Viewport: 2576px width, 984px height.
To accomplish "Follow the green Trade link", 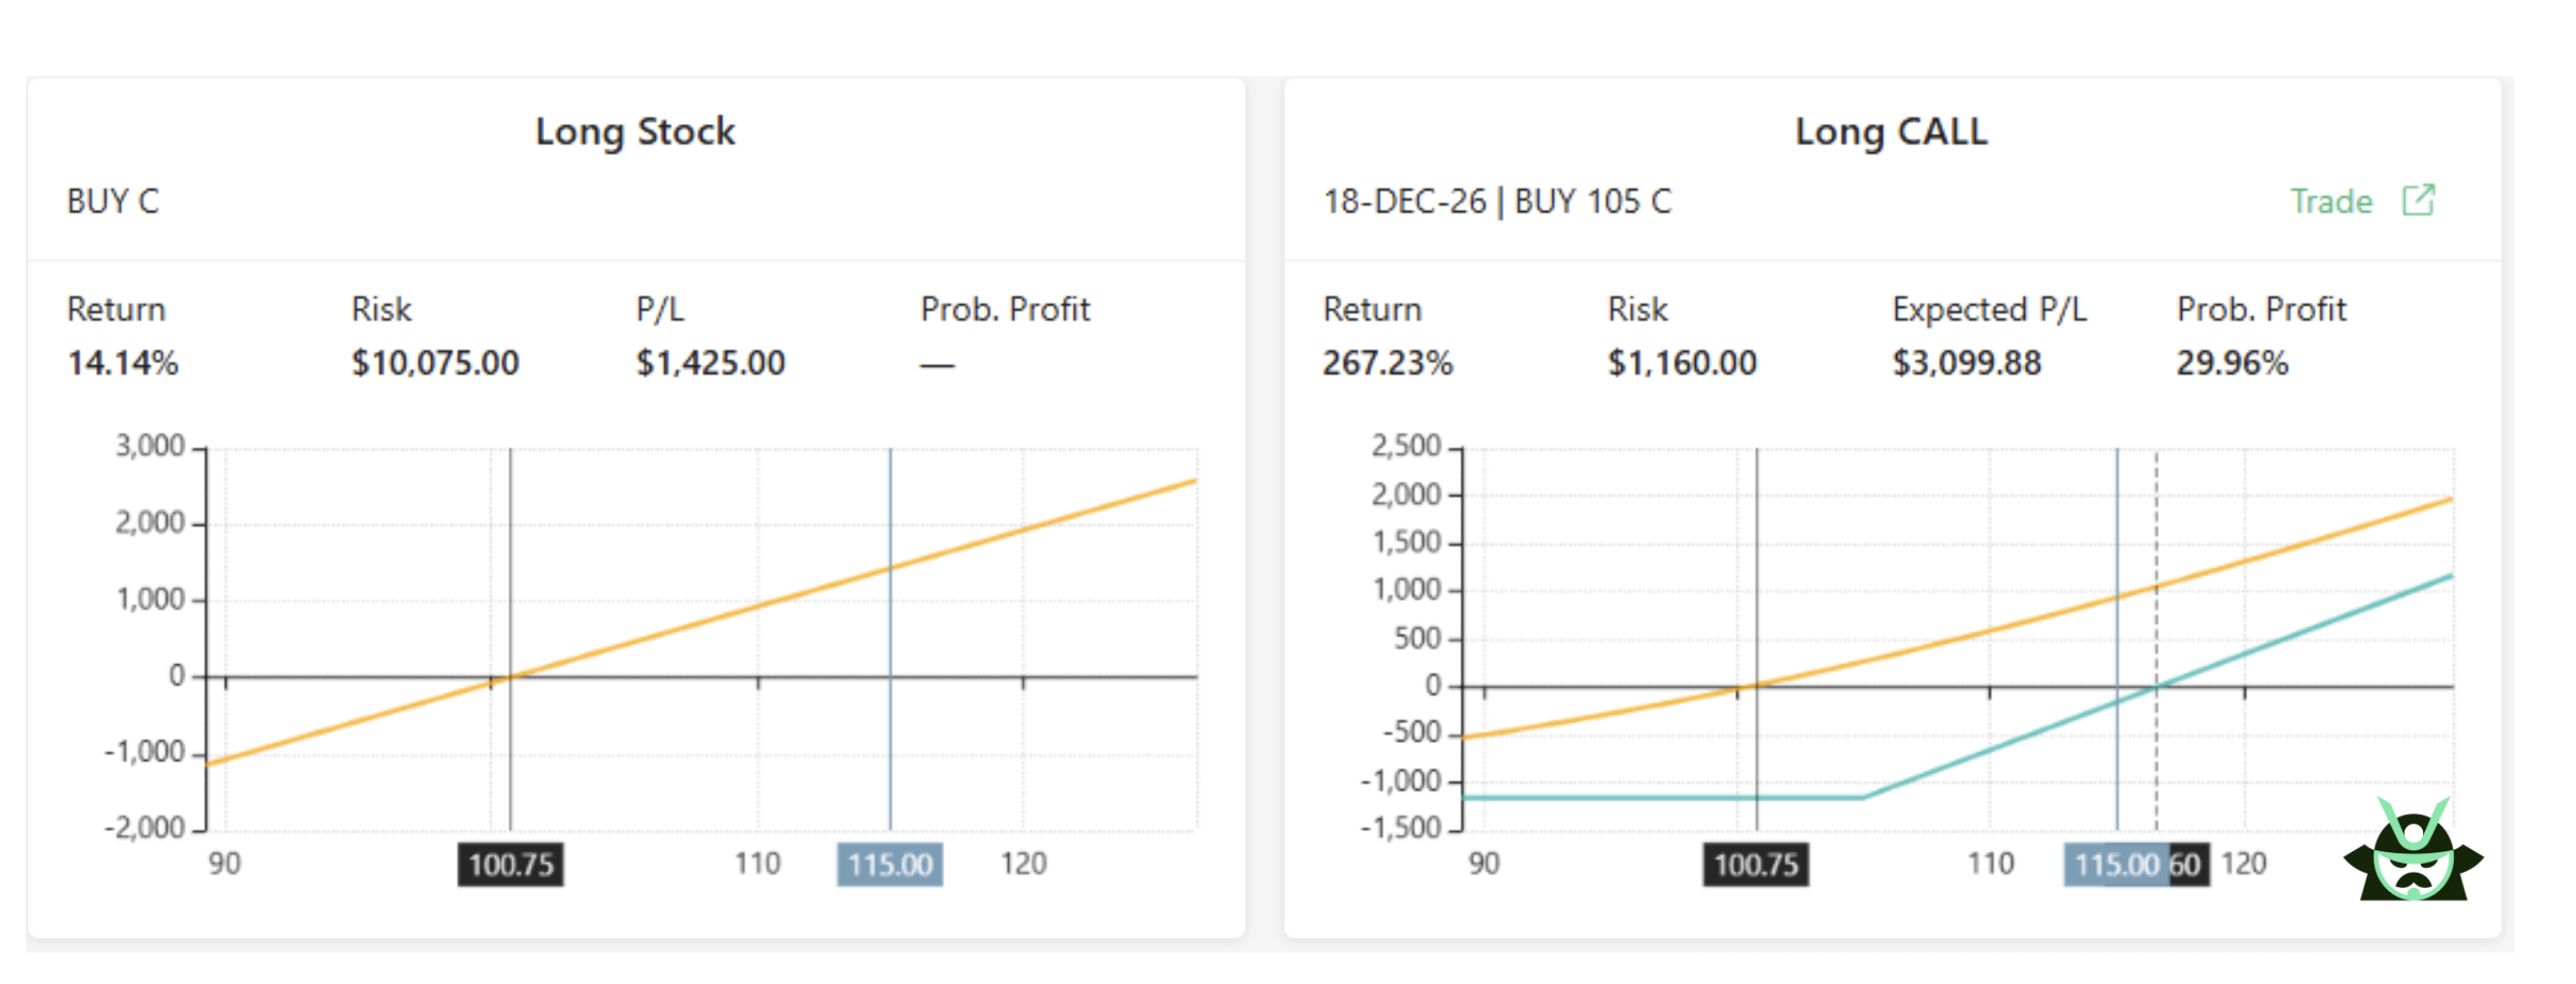I will pos(2331,202).
